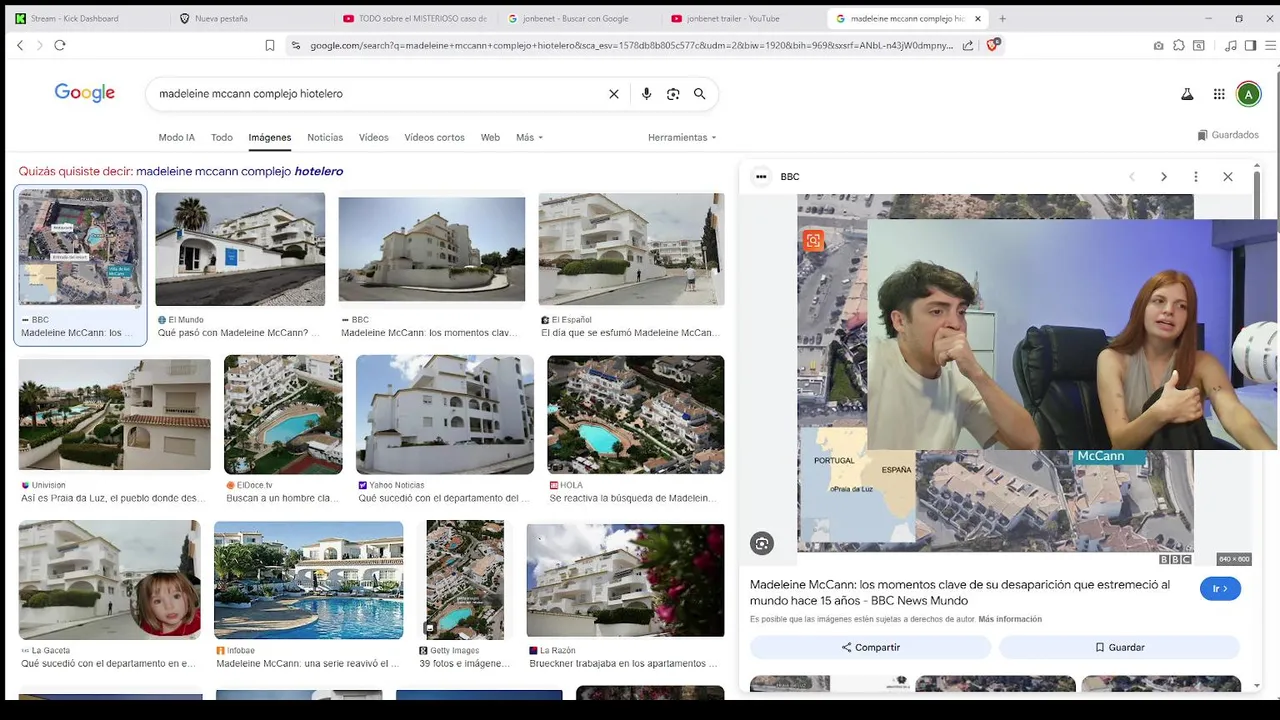The image size is (1280, 720).
Task: Click the camera screenshot icon in toolbar
Action: 1158,45
